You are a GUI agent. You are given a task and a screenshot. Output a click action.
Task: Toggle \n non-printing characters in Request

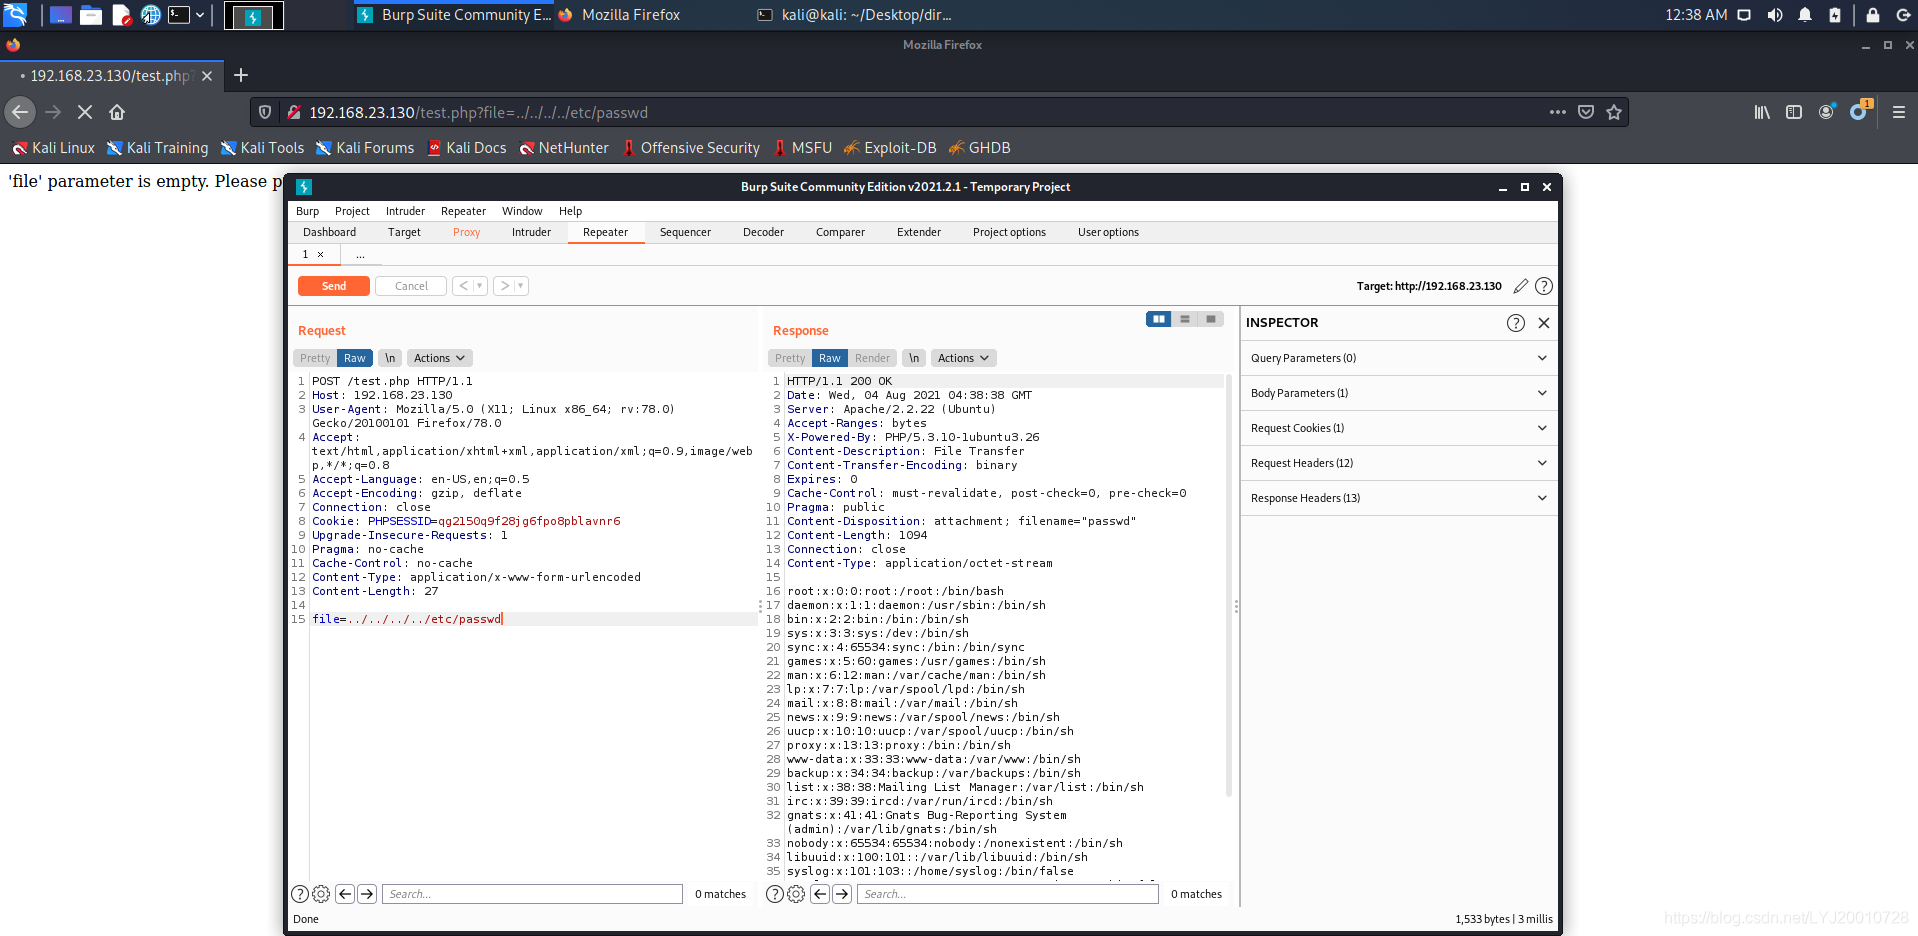click(390, 358)
